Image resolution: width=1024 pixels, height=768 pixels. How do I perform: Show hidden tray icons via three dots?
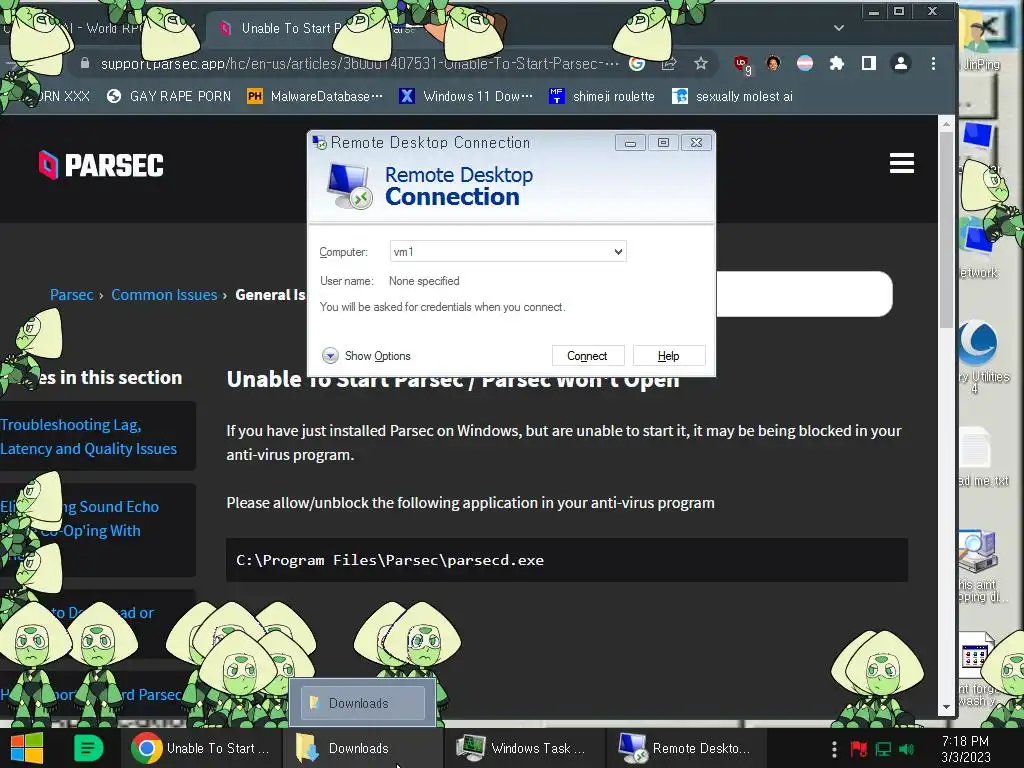tap(834, 749)
